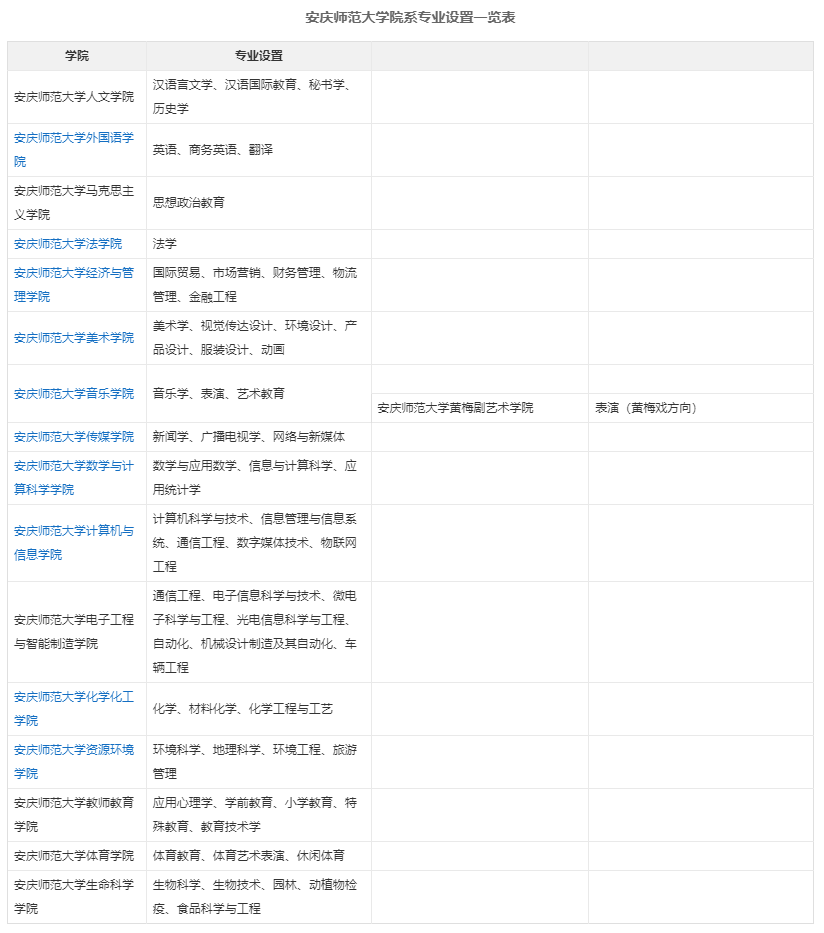This screenshot has width=824, height=933.
Task: Select the 法学 majors cell
Action: click(x=259, y=244)
